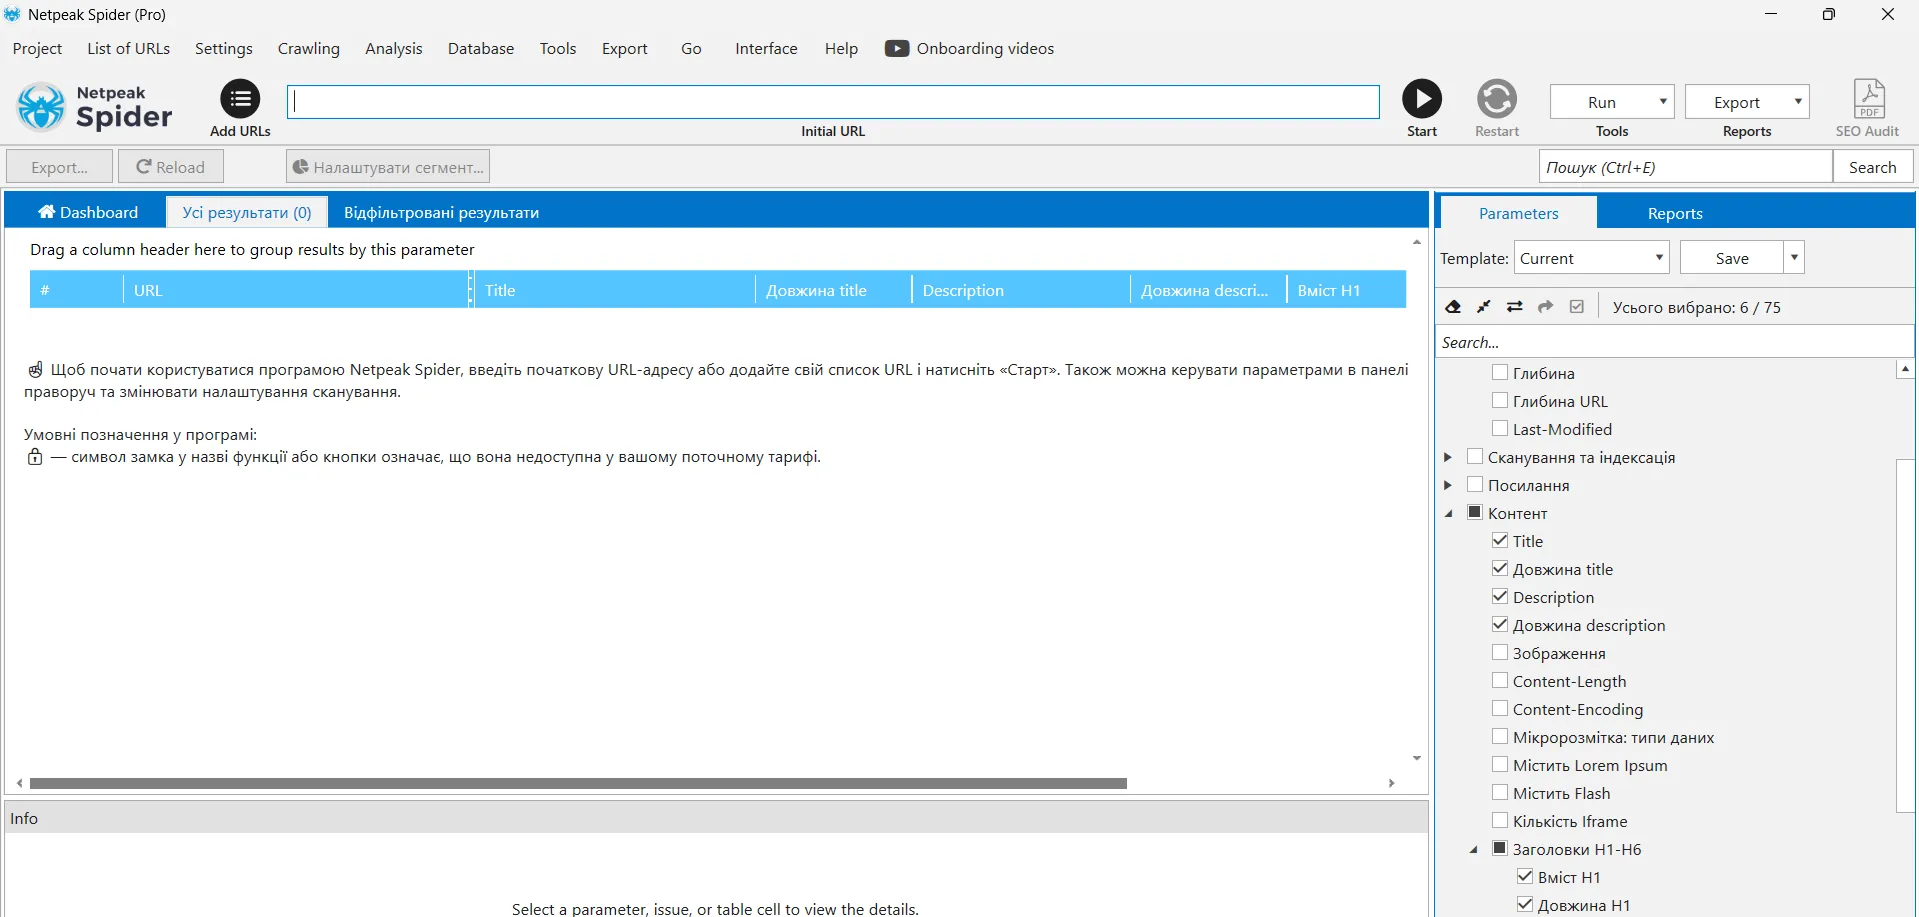
Task: Open the Interface menu
Action: (x=766, y=48)
